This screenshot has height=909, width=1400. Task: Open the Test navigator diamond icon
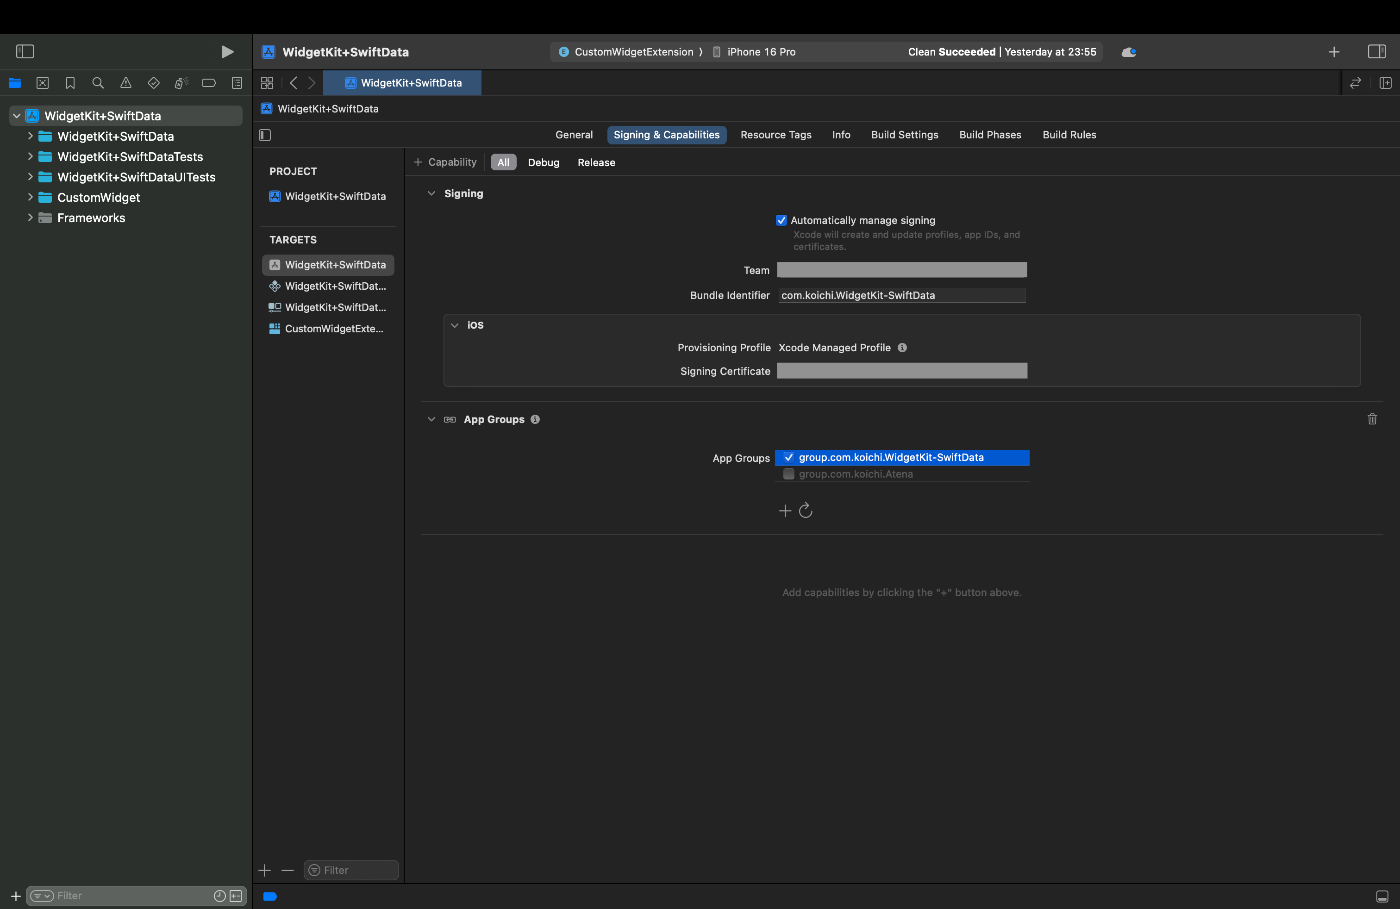click(x=153, y=83)
